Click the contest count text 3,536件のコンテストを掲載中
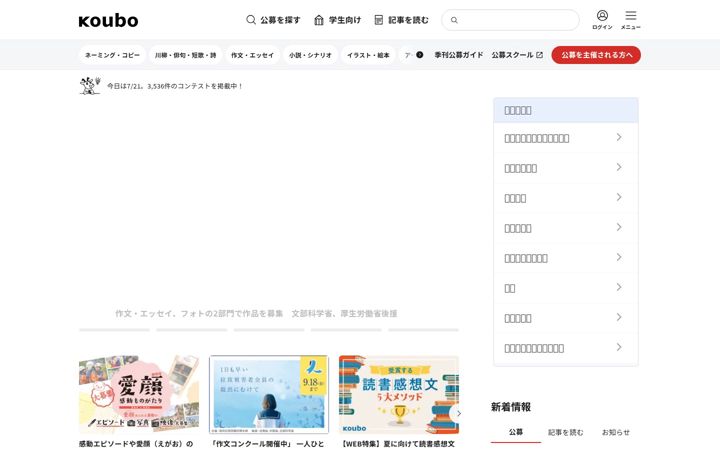The image size is (720, 450). pyautogui.click(x=195, y=86)
